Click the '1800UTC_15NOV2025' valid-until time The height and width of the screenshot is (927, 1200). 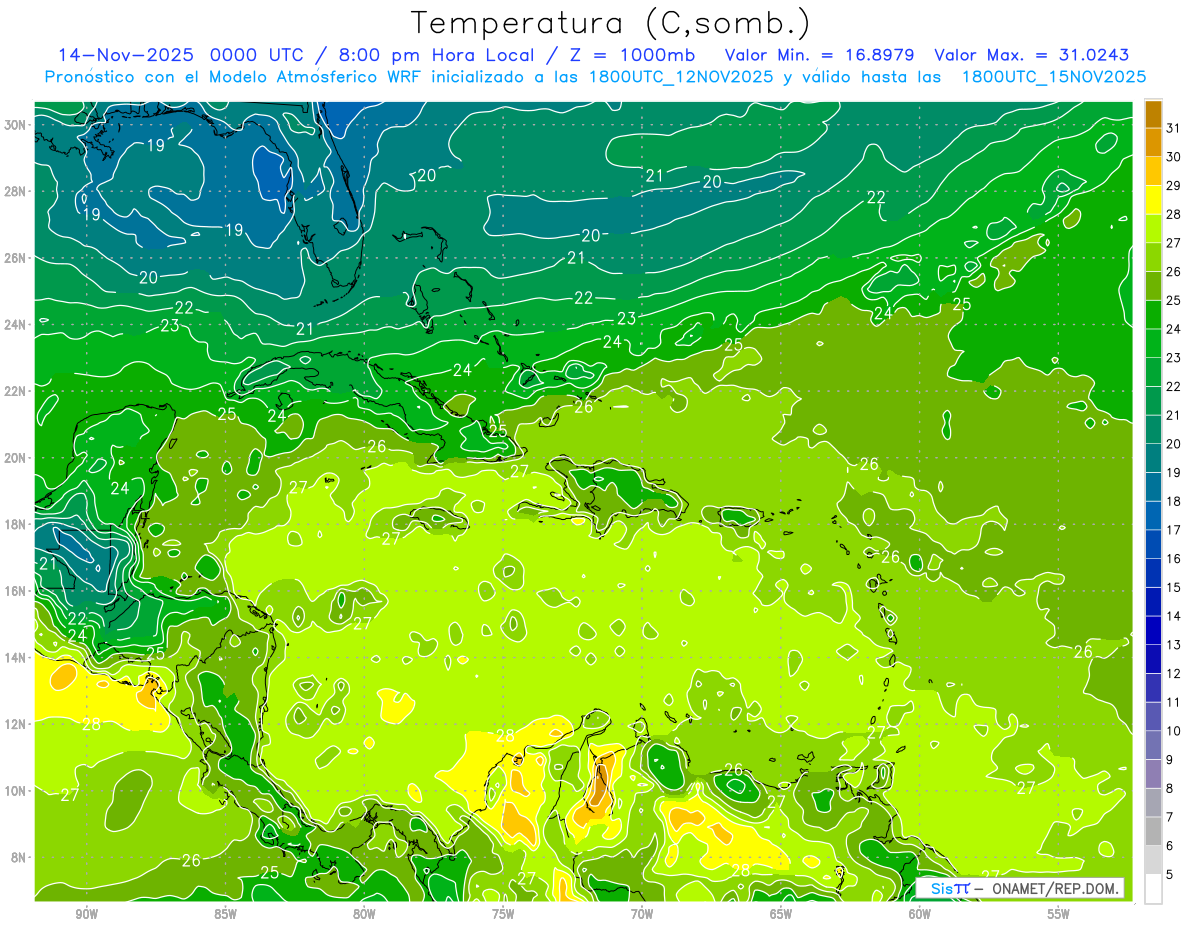[x=1054, y=77]
